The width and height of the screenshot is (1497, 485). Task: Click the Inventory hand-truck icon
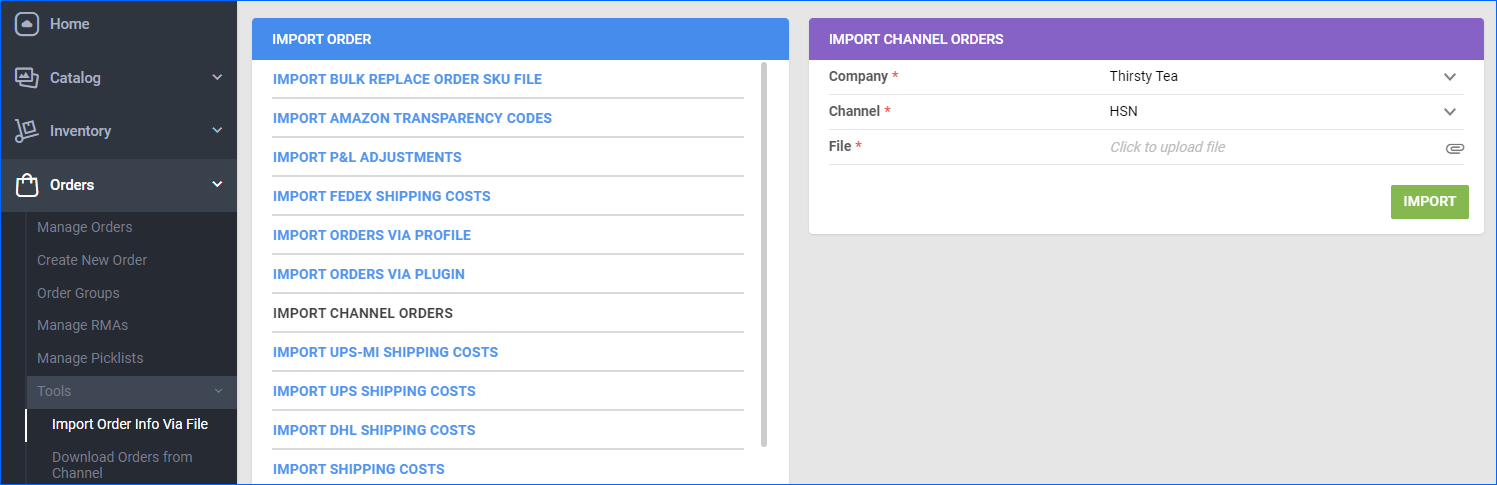(x=27, y=131)
